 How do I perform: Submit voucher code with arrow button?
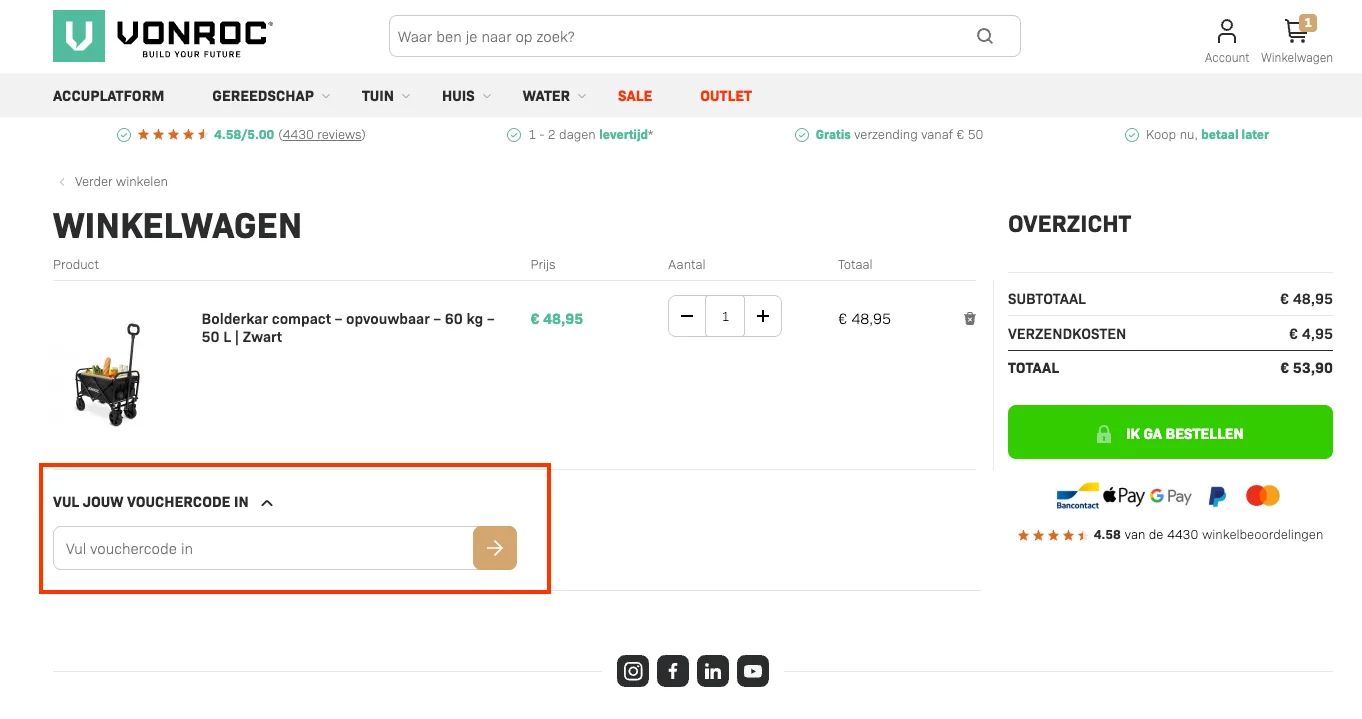point(495,548)
